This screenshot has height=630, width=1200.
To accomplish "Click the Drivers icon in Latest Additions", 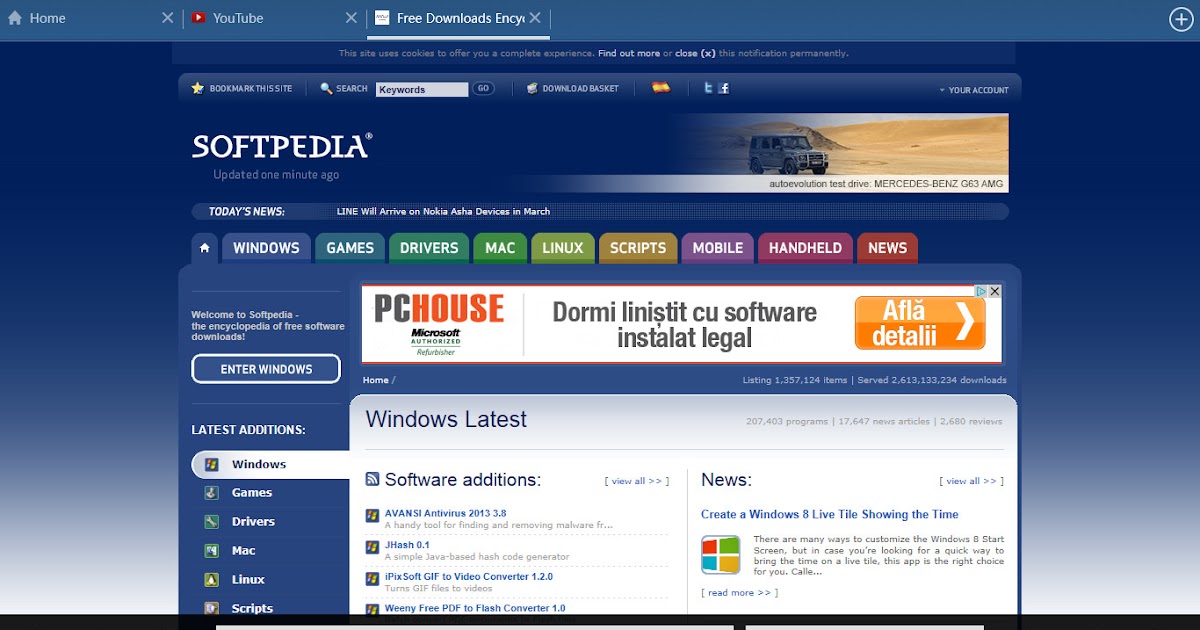I will [x=212, y=522].
